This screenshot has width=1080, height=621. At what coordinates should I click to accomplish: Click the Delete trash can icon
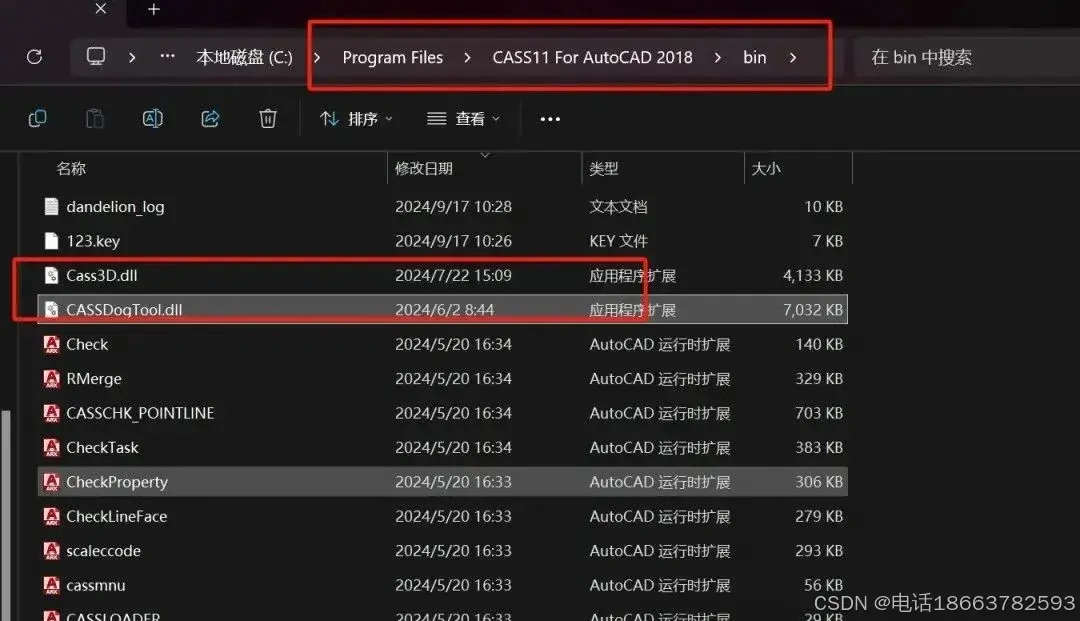[268, 118]
